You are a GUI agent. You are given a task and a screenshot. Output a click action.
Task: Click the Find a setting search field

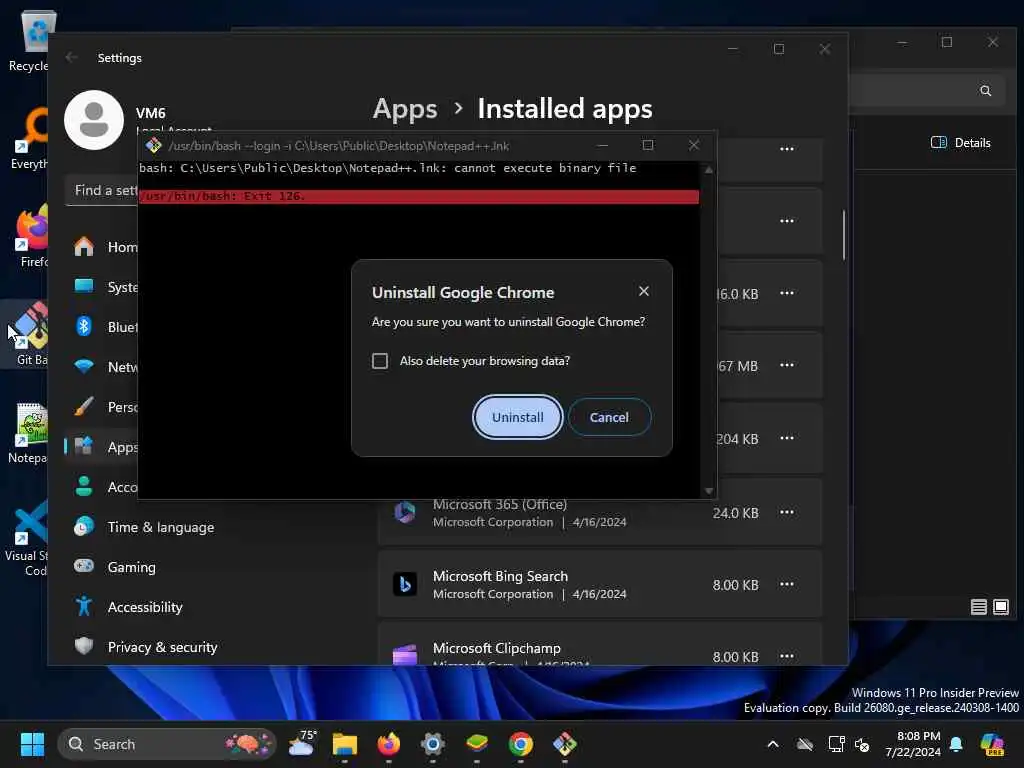(103, 190)
